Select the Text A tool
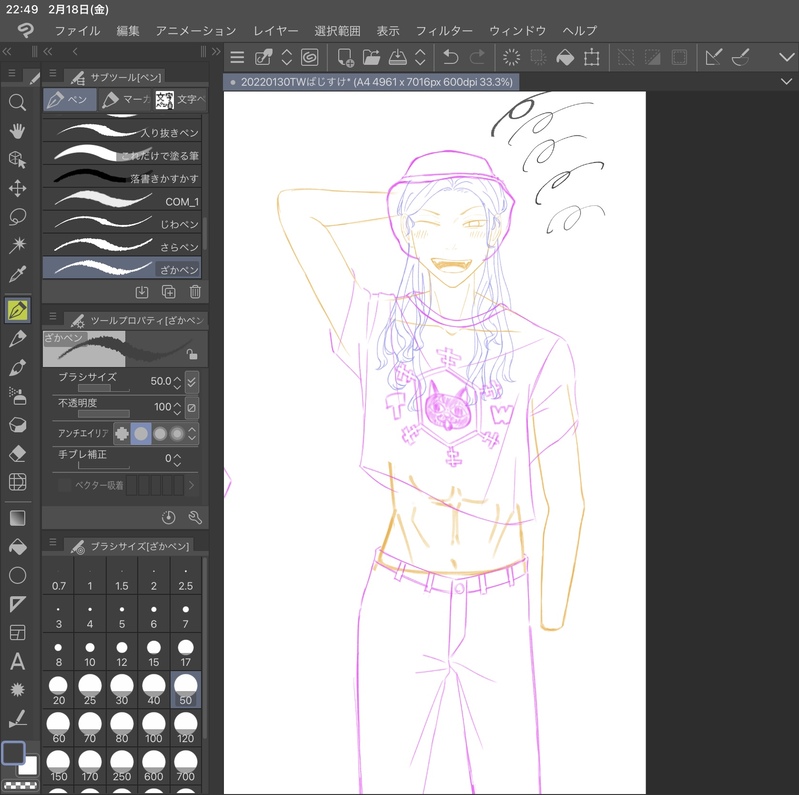Screen dimensions: 799x795 click(17, 661)
